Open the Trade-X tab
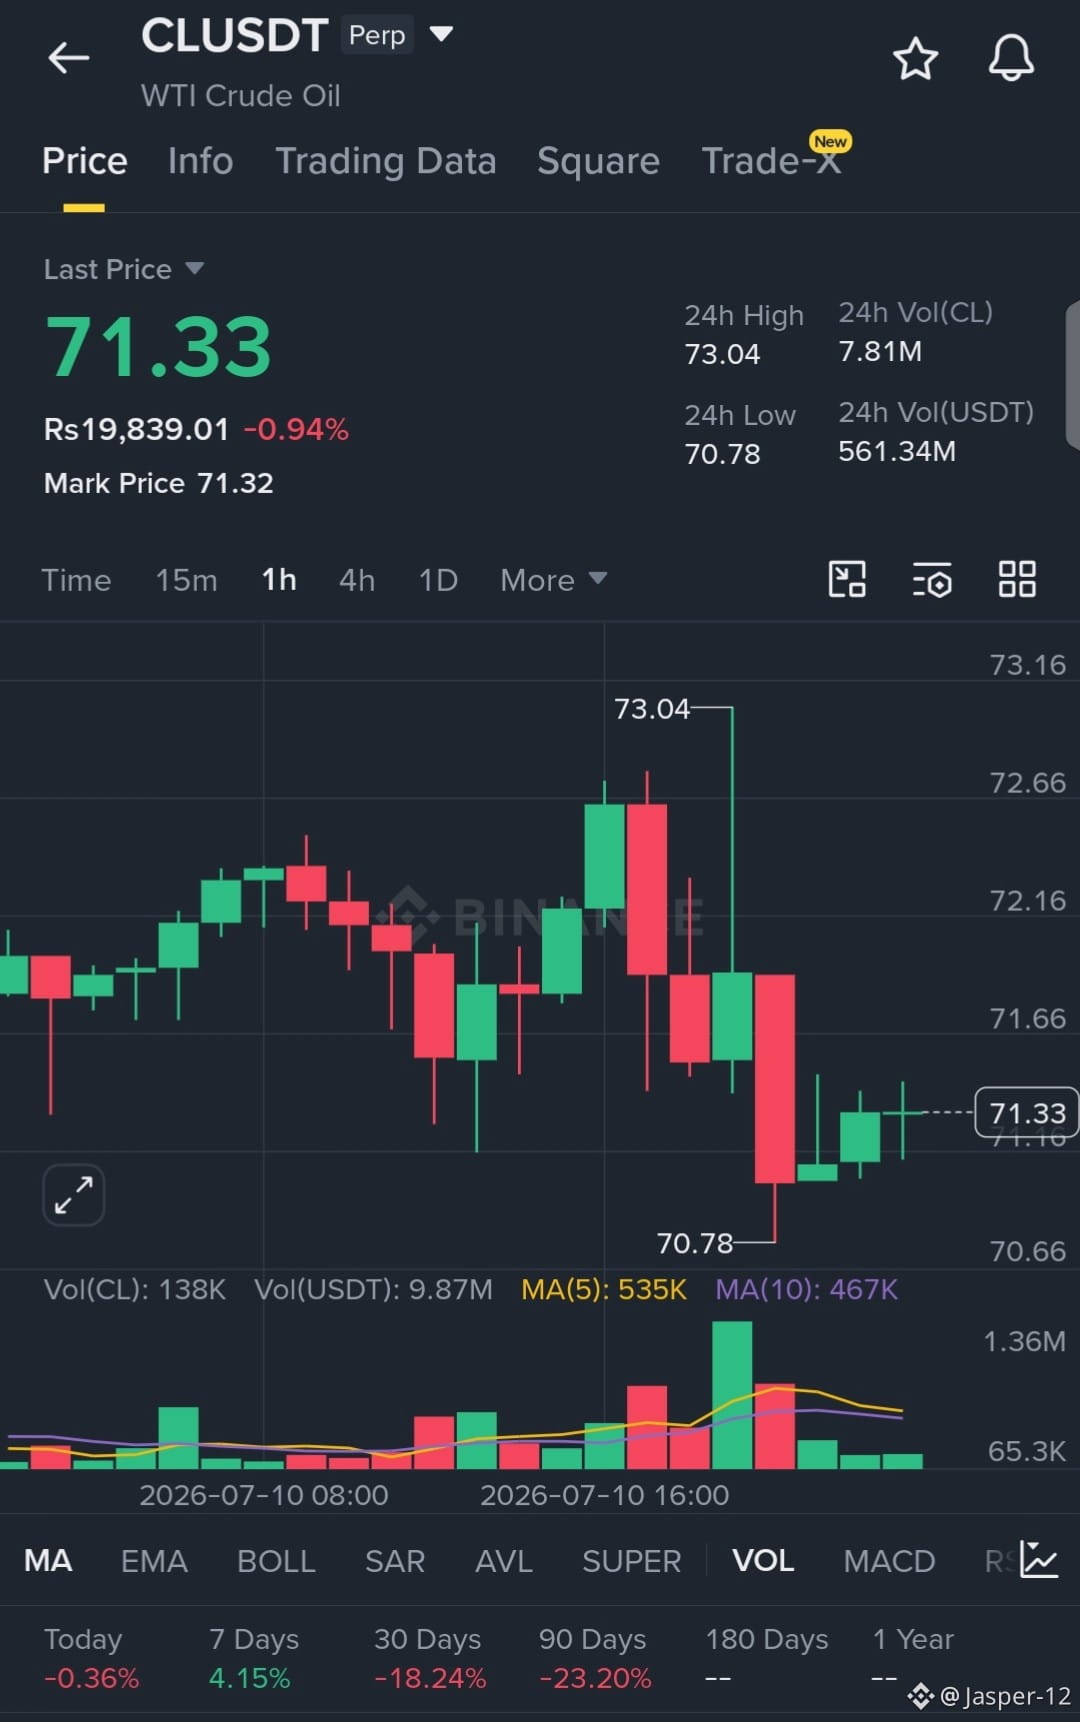This screenshot has height=1722, width=1080. (x=771, y=161)
